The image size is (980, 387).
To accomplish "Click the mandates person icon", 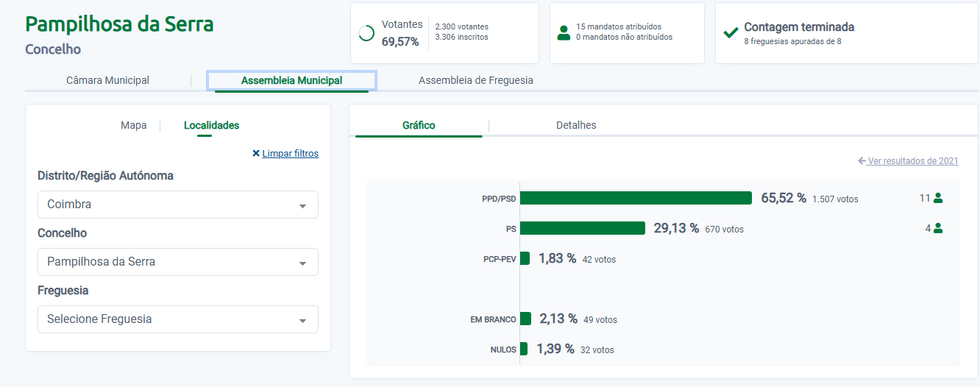I will point(564,33).
